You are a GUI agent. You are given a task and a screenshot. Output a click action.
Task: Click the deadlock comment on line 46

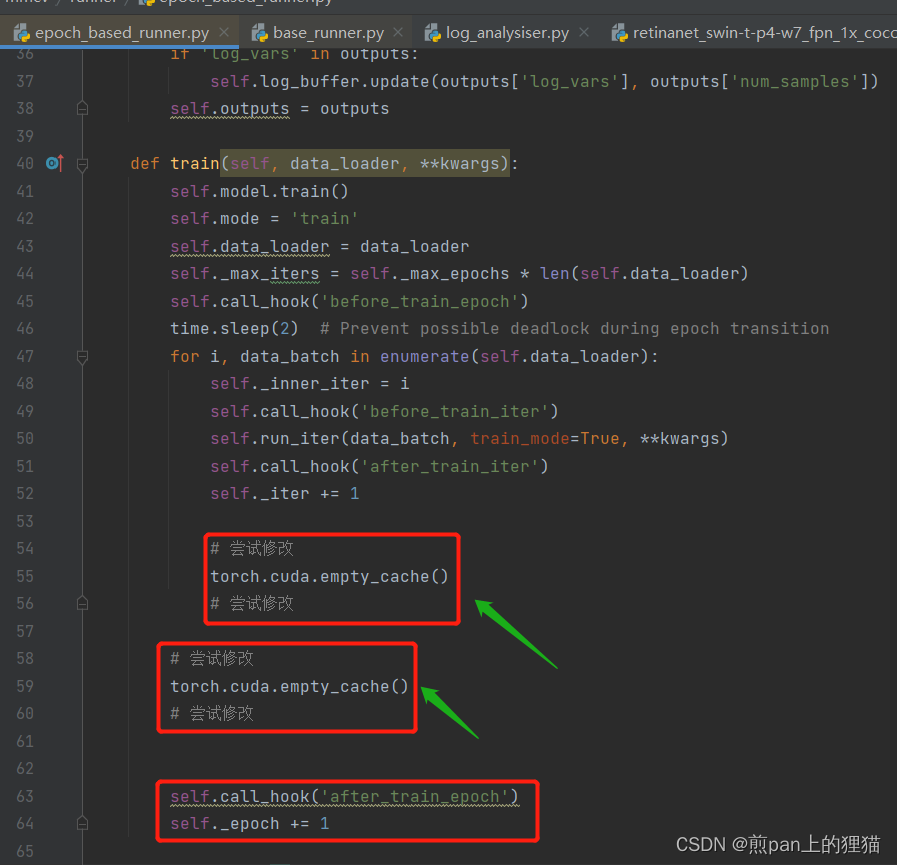[x=574, y=329]
